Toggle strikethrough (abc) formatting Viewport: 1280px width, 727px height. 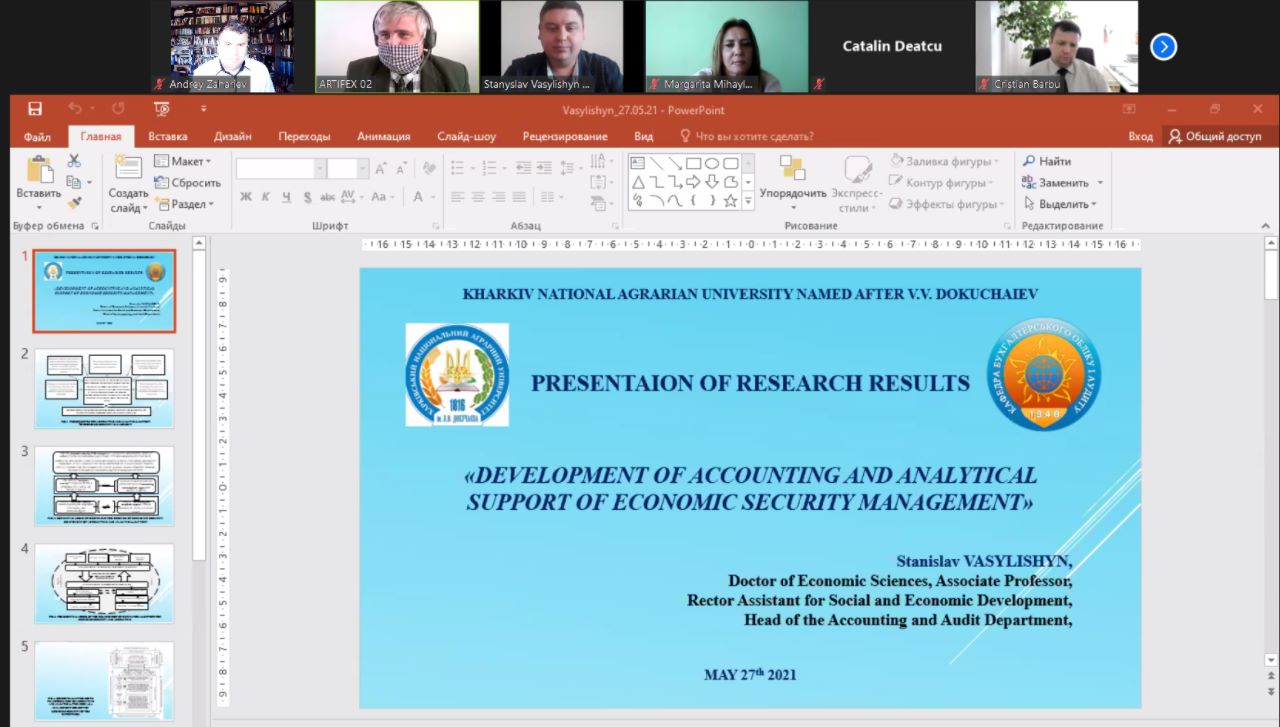(x=327, y=197)
